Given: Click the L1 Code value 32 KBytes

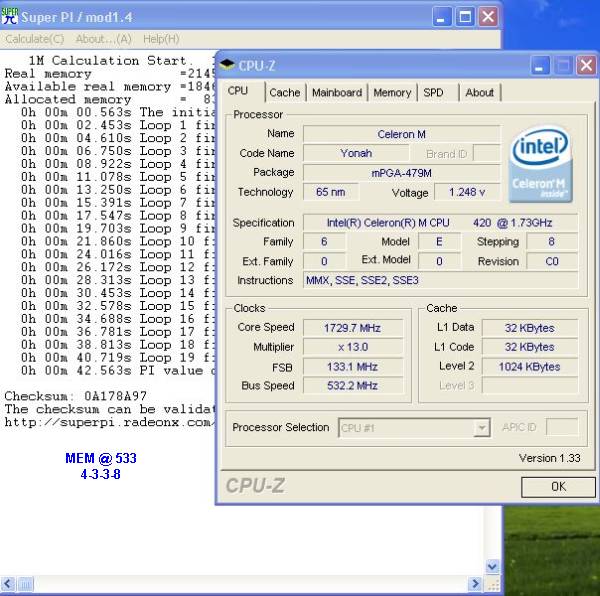Looking at the screenshot, I should pos(530,347).
